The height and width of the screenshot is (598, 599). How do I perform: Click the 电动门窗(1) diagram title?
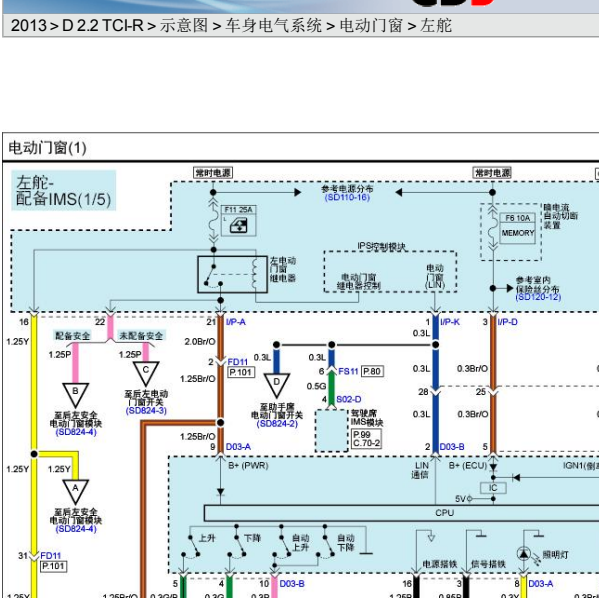point(47,148)
